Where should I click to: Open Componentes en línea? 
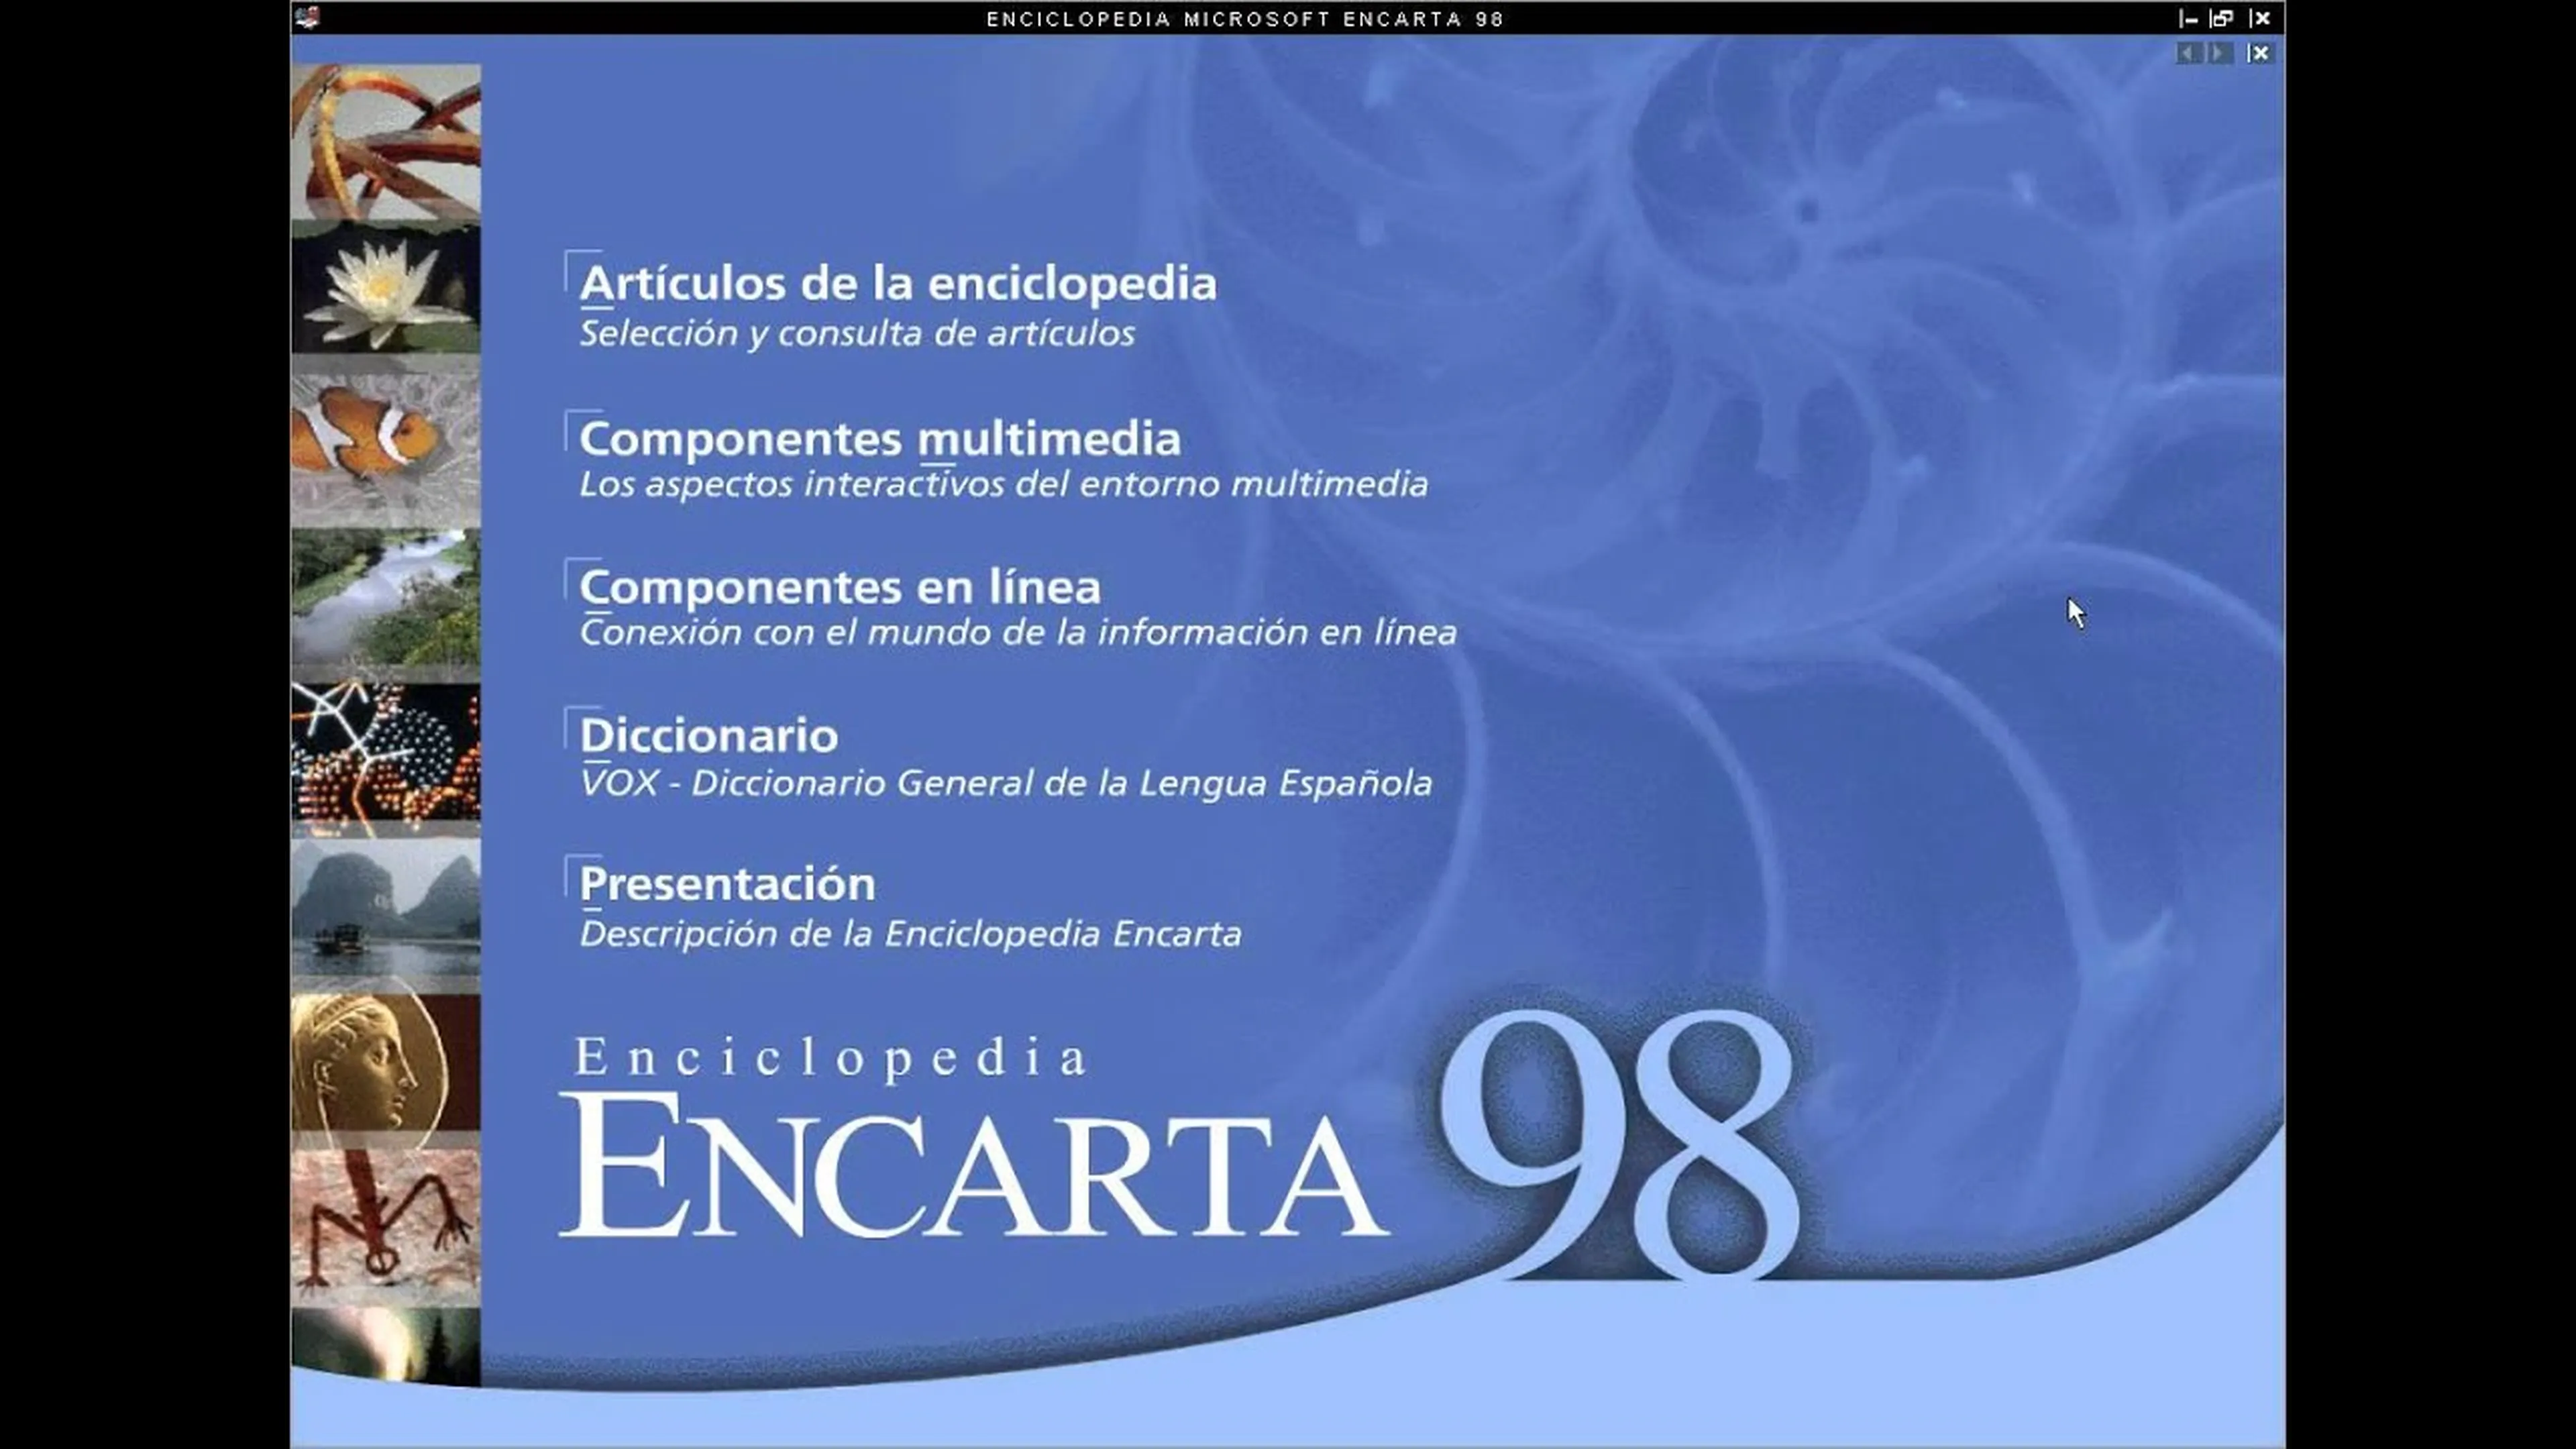click(x=840, y=586)
